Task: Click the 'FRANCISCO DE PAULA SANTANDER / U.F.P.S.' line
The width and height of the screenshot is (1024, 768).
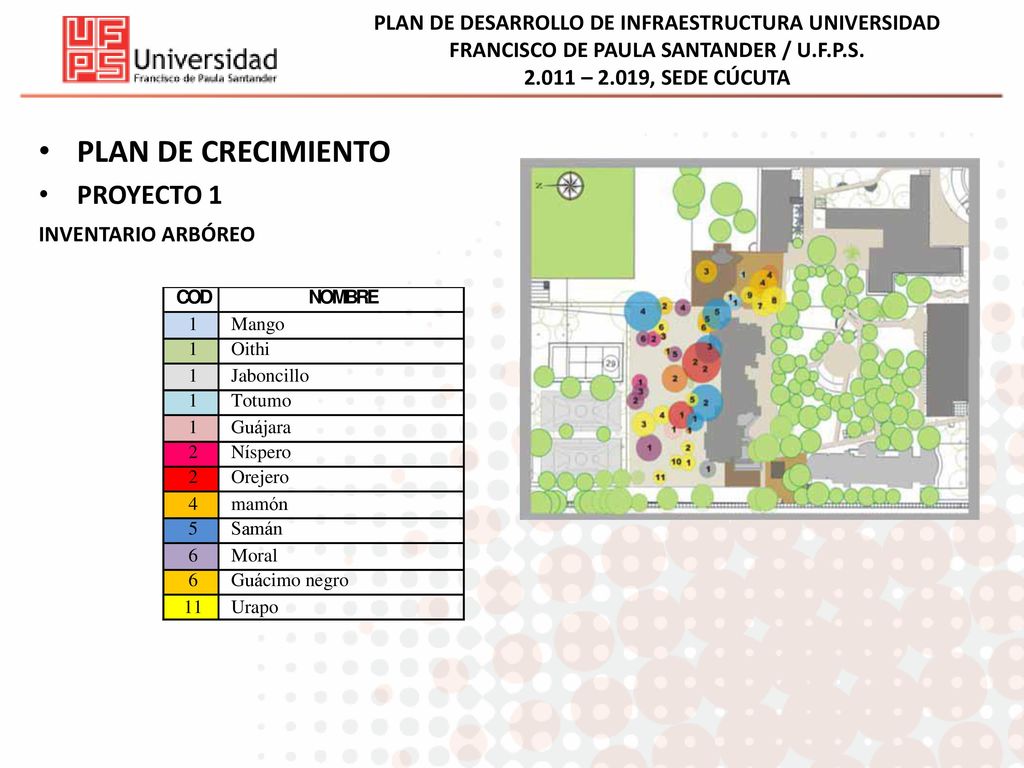Action: click(x=656, y=50)
